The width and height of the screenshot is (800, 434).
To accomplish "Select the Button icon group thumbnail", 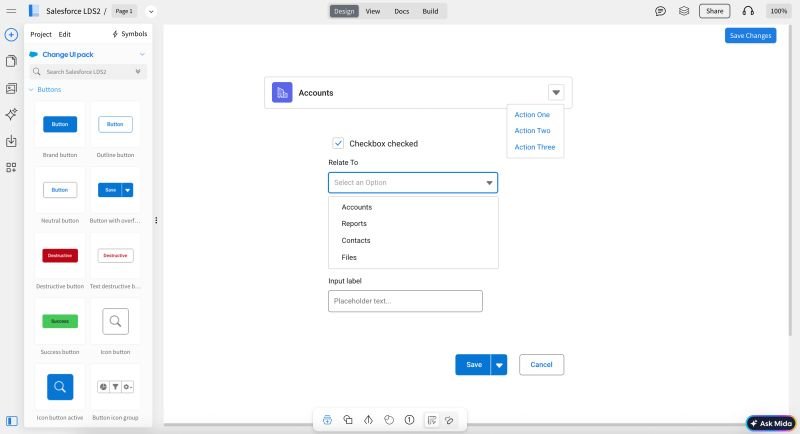I will [x=115, y=387].
